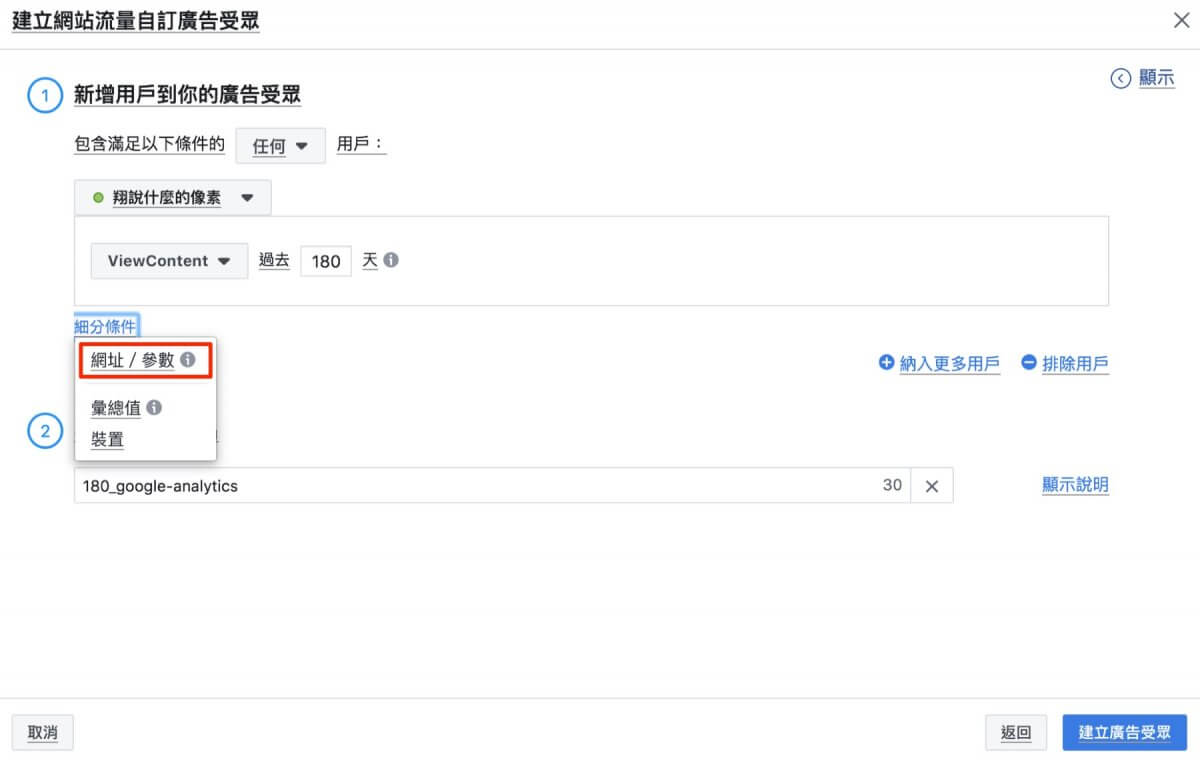The width and height of the screenshot is (1200, 761).
Task: Clear the audience name with the X icon
Action: [x=932, y=486]
